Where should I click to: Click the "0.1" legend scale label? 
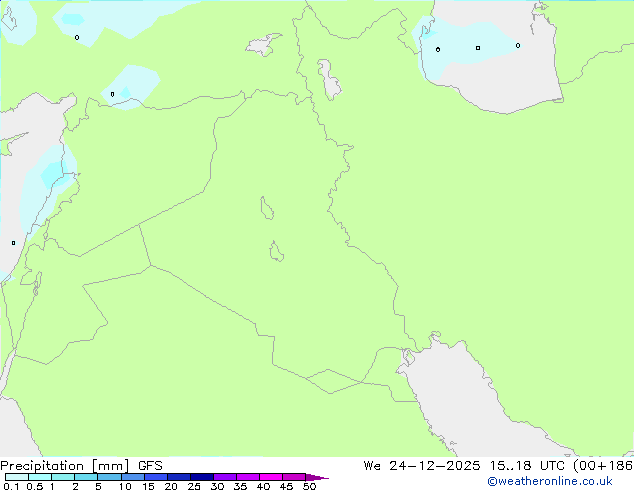pos(11,486)
